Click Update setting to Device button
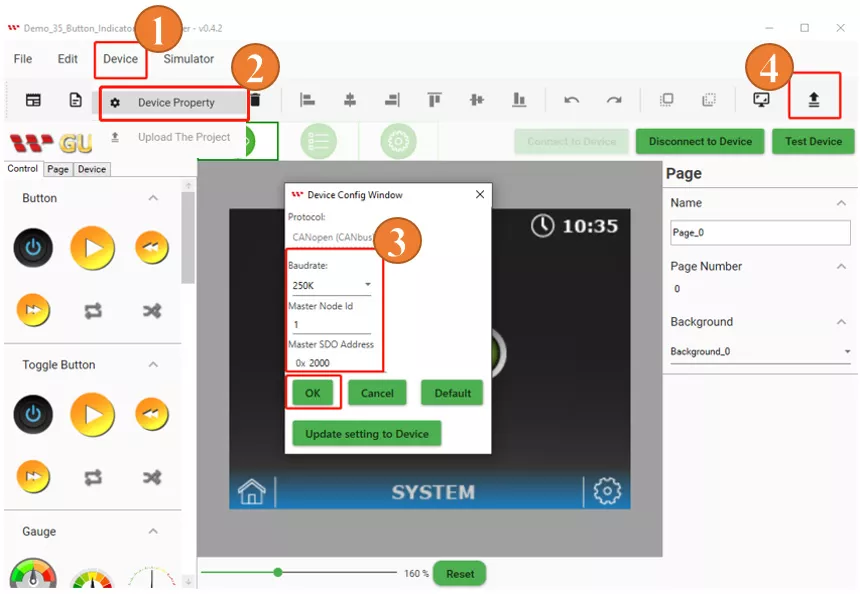This screenshot has width=860, height=594. [x=367, y=434]
